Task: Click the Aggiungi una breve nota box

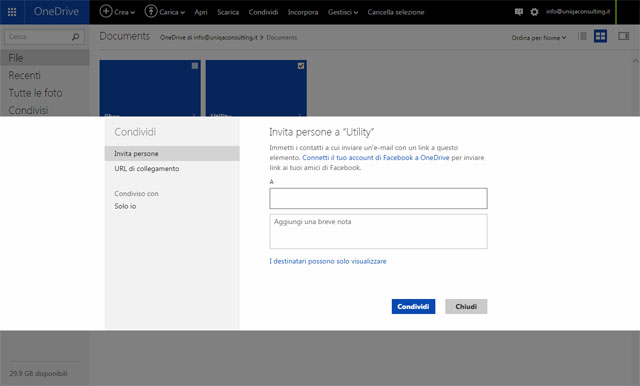Action: pyautogui.click(x=378, y=231)
